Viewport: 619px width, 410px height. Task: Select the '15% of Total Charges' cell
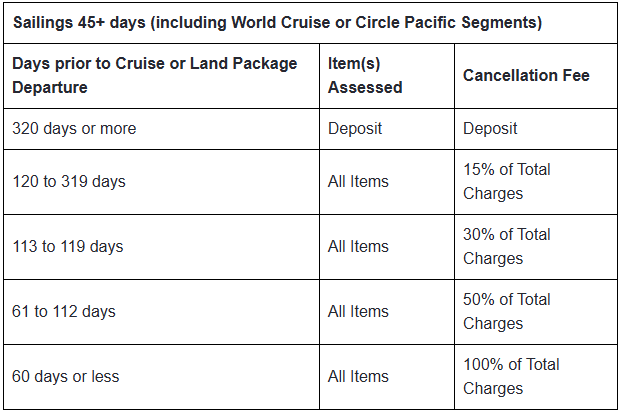click(507, 181)
